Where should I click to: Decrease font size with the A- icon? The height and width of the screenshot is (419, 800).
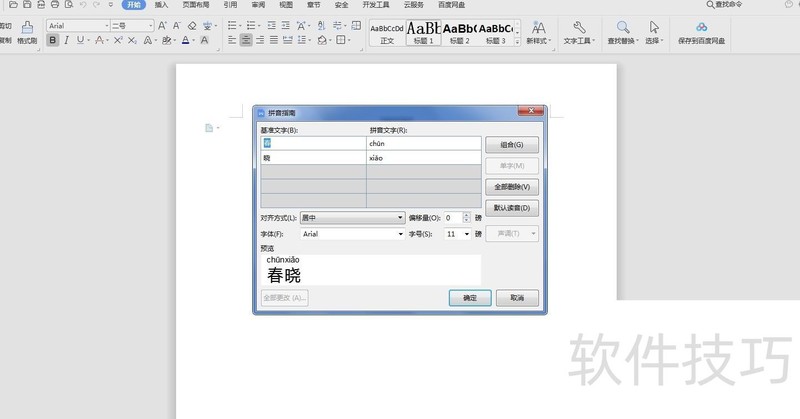click(177, 26)
